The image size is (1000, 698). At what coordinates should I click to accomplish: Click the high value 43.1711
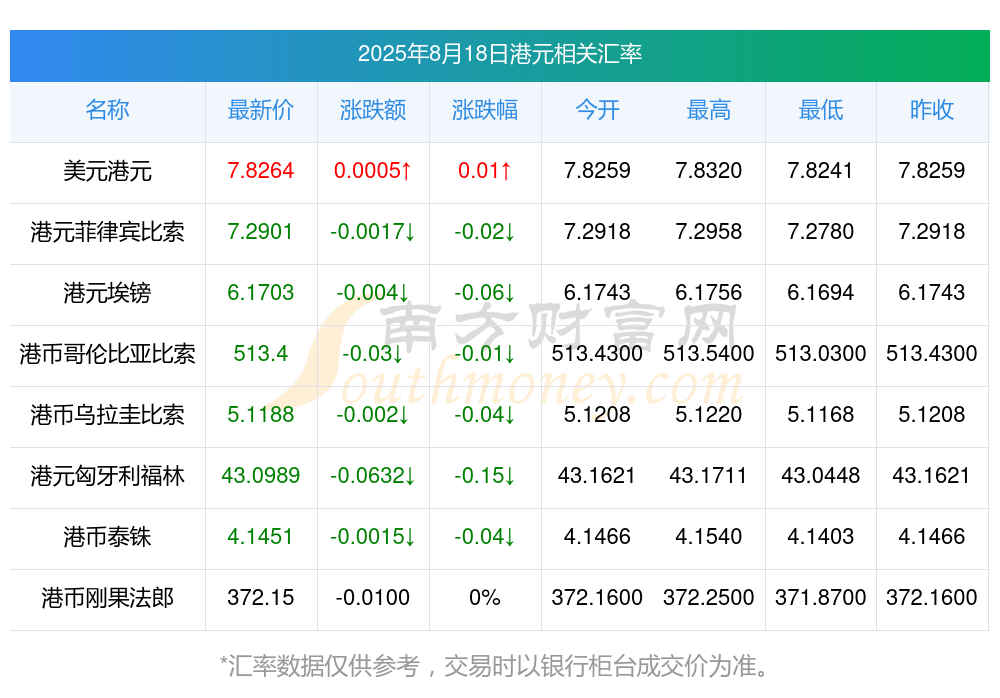pos(709,475)
